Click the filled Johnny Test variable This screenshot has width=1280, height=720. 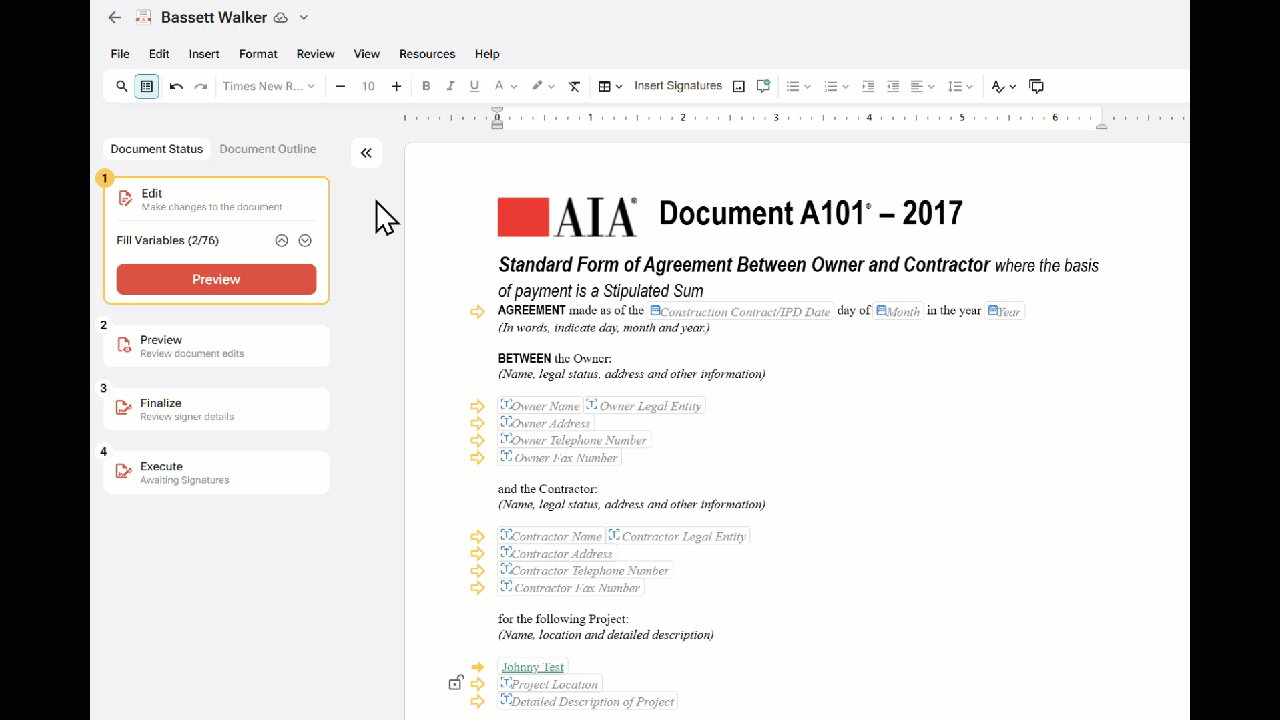(533, 667)
